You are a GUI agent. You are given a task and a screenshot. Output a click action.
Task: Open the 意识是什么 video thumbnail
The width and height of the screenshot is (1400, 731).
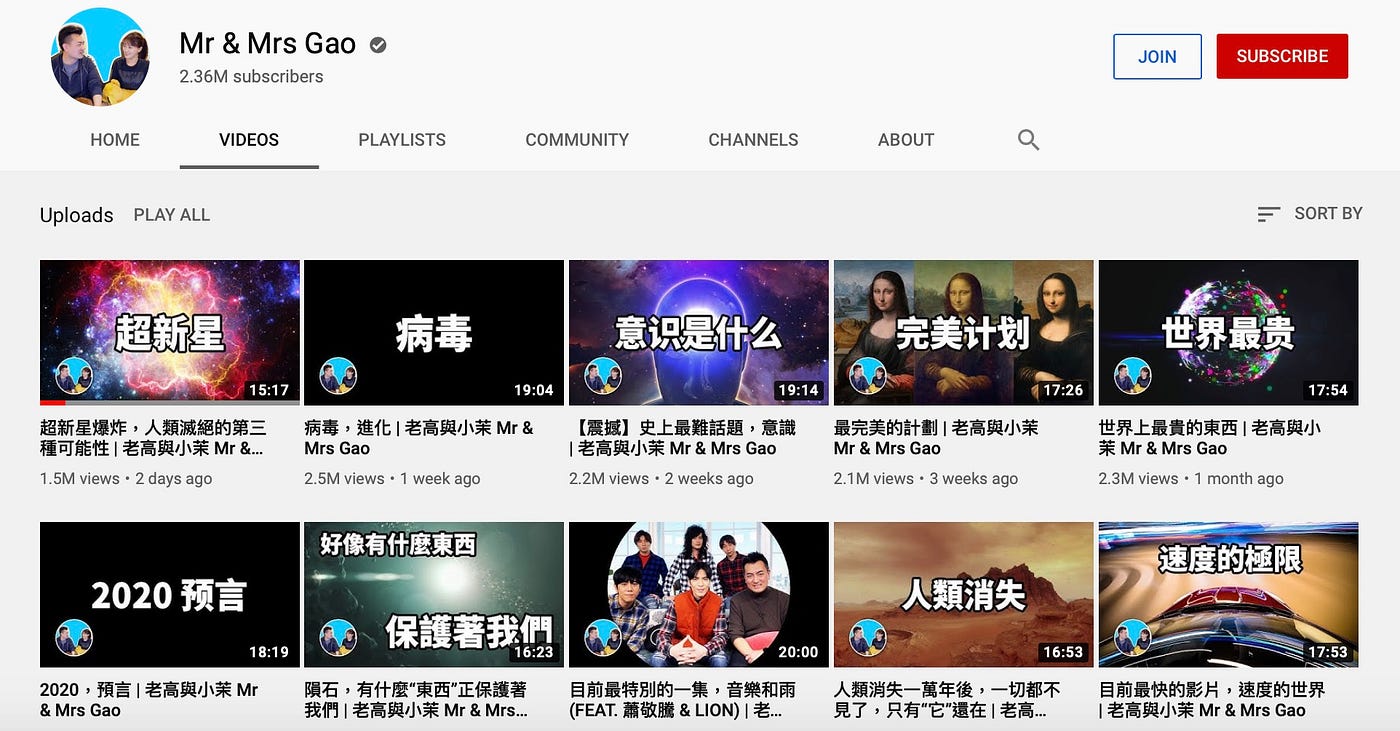pyautogui.click(x=699, y=333)
